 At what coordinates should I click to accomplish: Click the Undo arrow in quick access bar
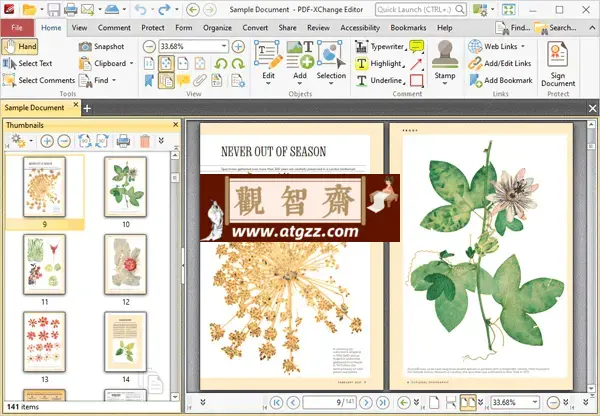click(x=140, y=9)
